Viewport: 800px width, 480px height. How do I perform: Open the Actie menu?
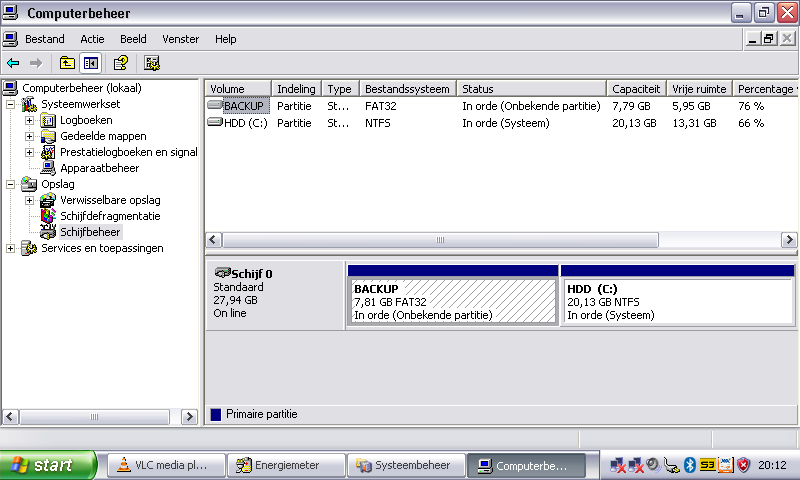pos(92,39)
